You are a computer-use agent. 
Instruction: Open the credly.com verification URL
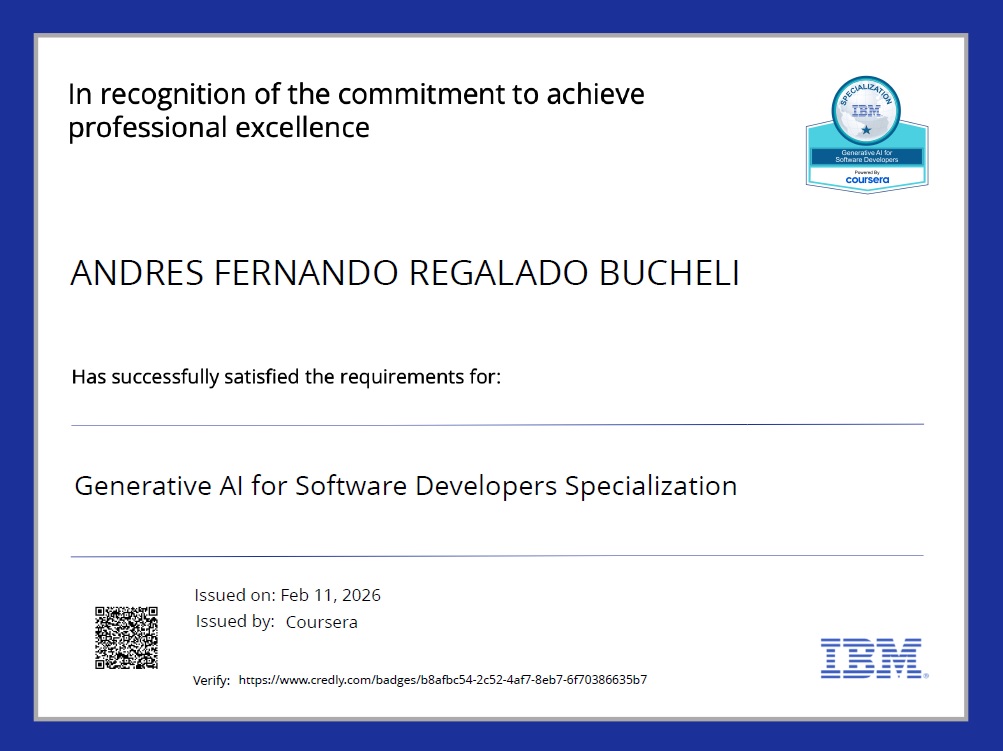coord(441,680)
